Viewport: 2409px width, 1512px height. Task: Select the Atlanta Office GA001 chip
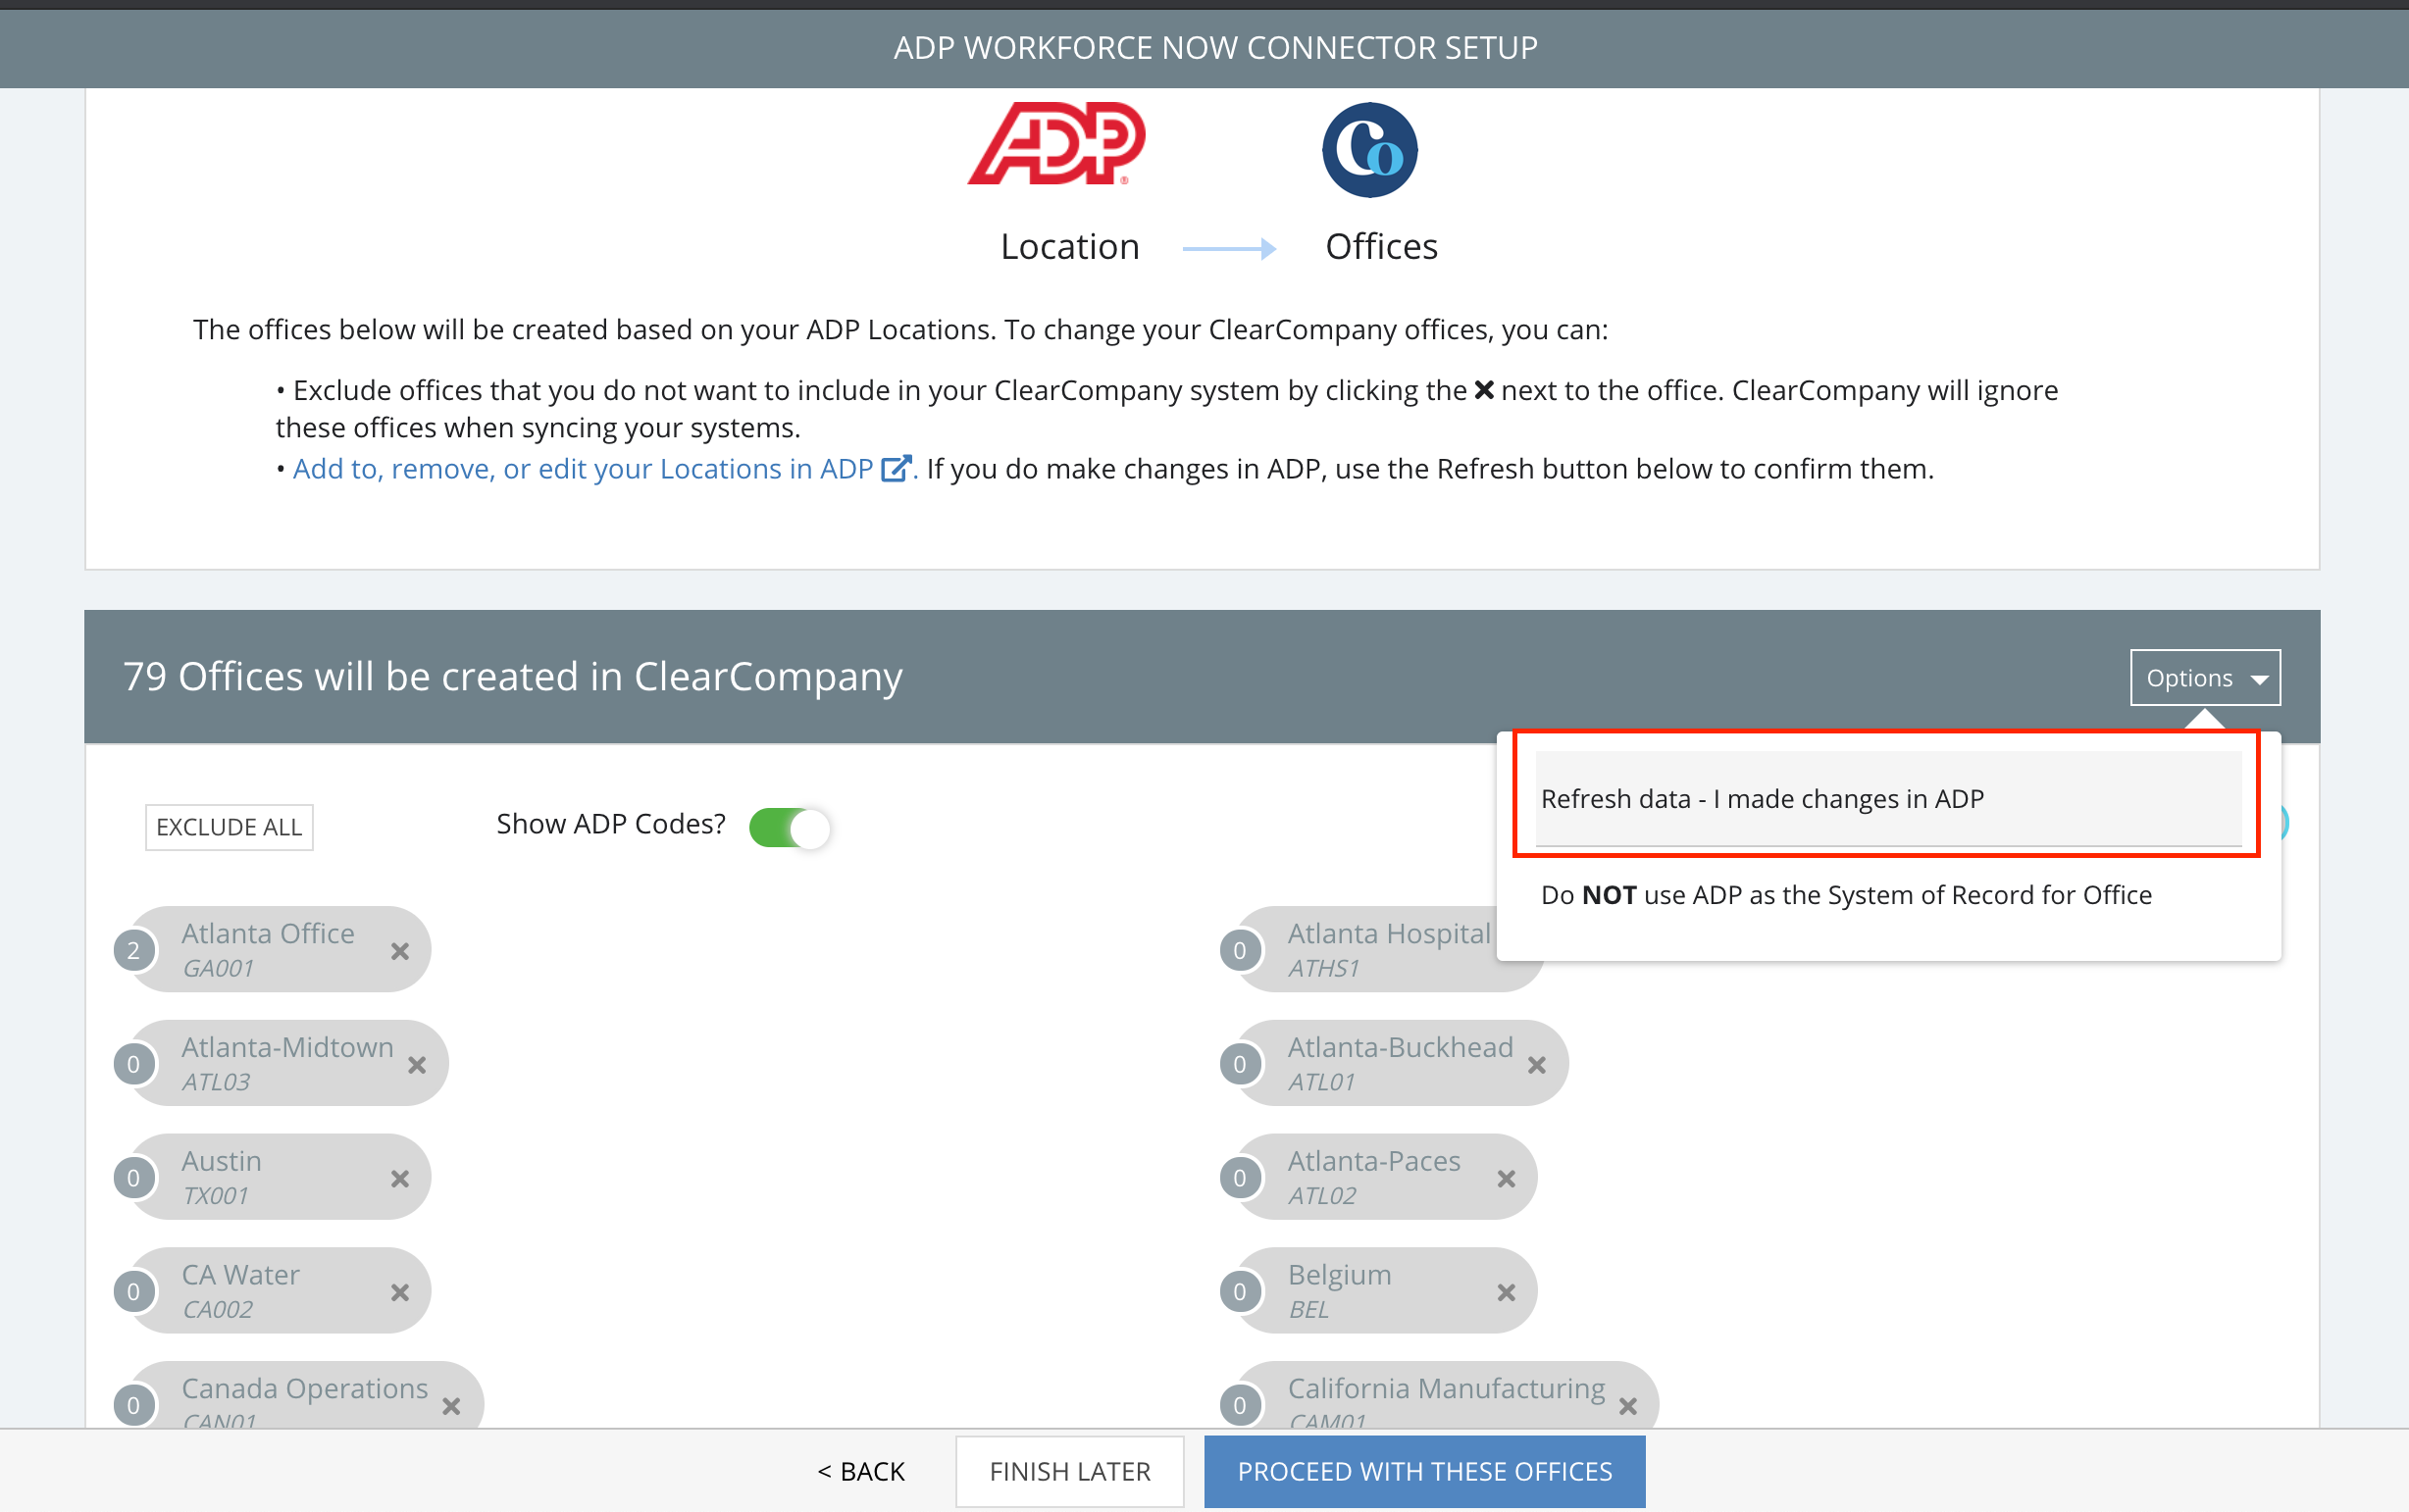280,950
